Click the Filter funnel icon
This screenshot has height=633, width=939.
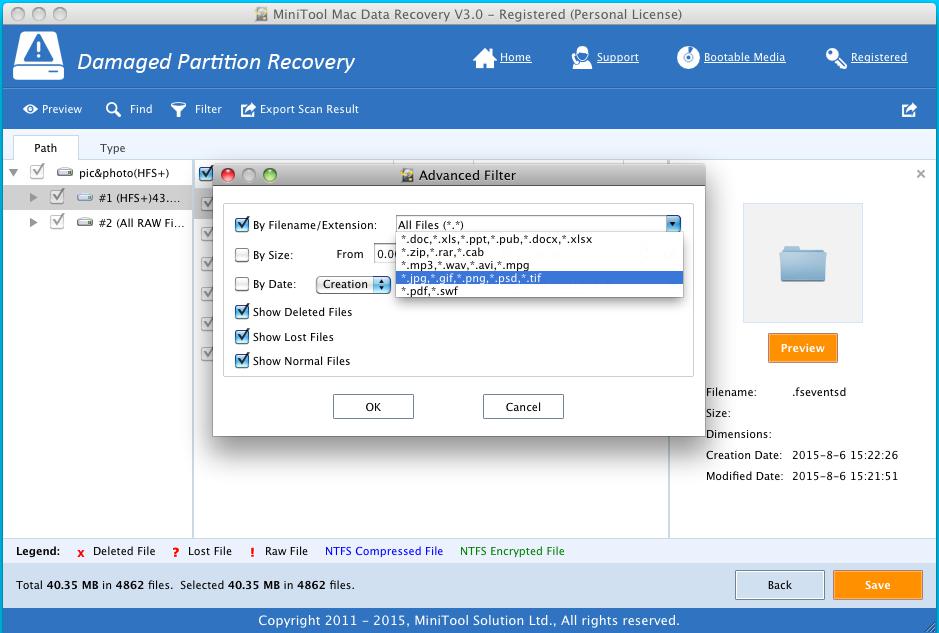pos(178,109)
